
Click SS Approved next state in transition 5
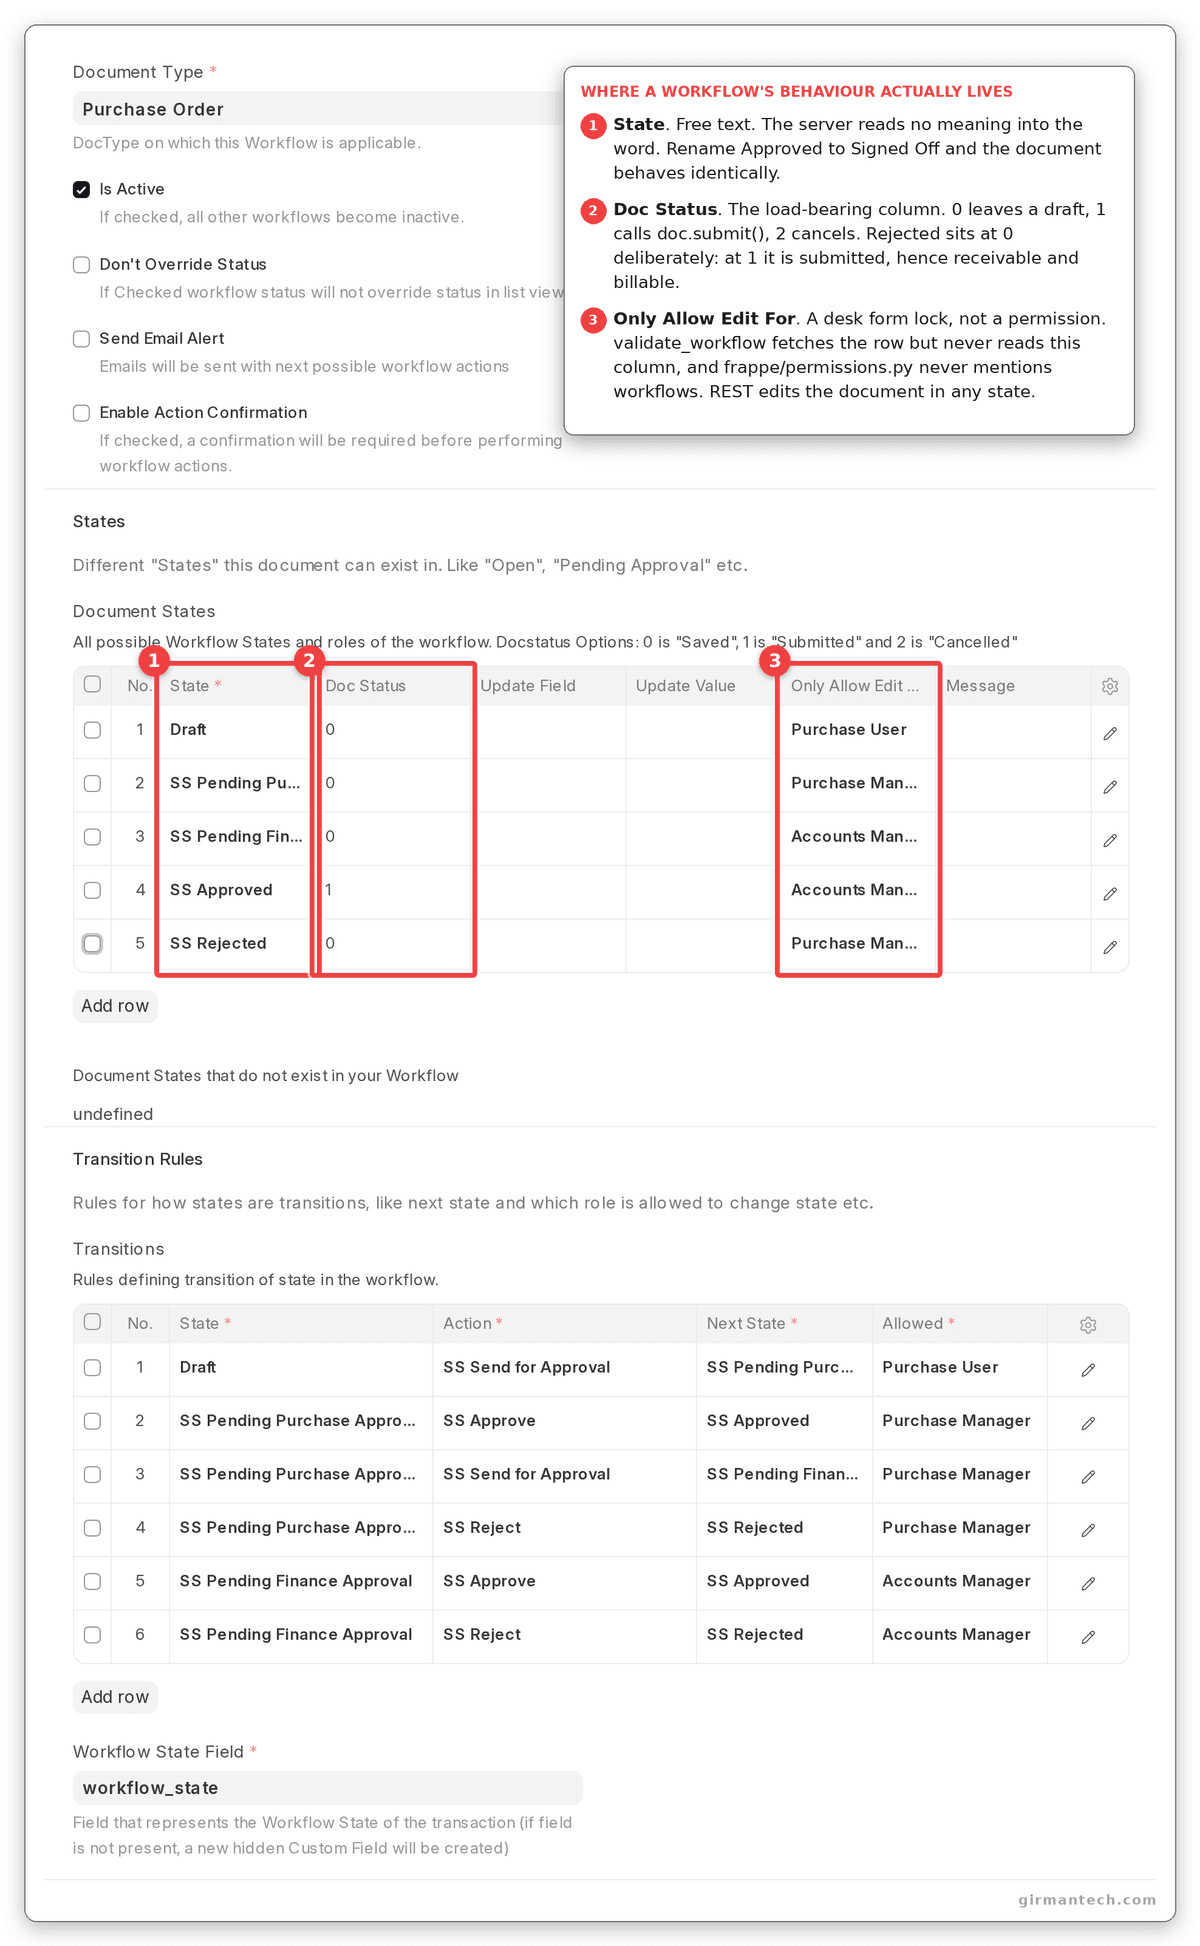tap(758, 1581)
